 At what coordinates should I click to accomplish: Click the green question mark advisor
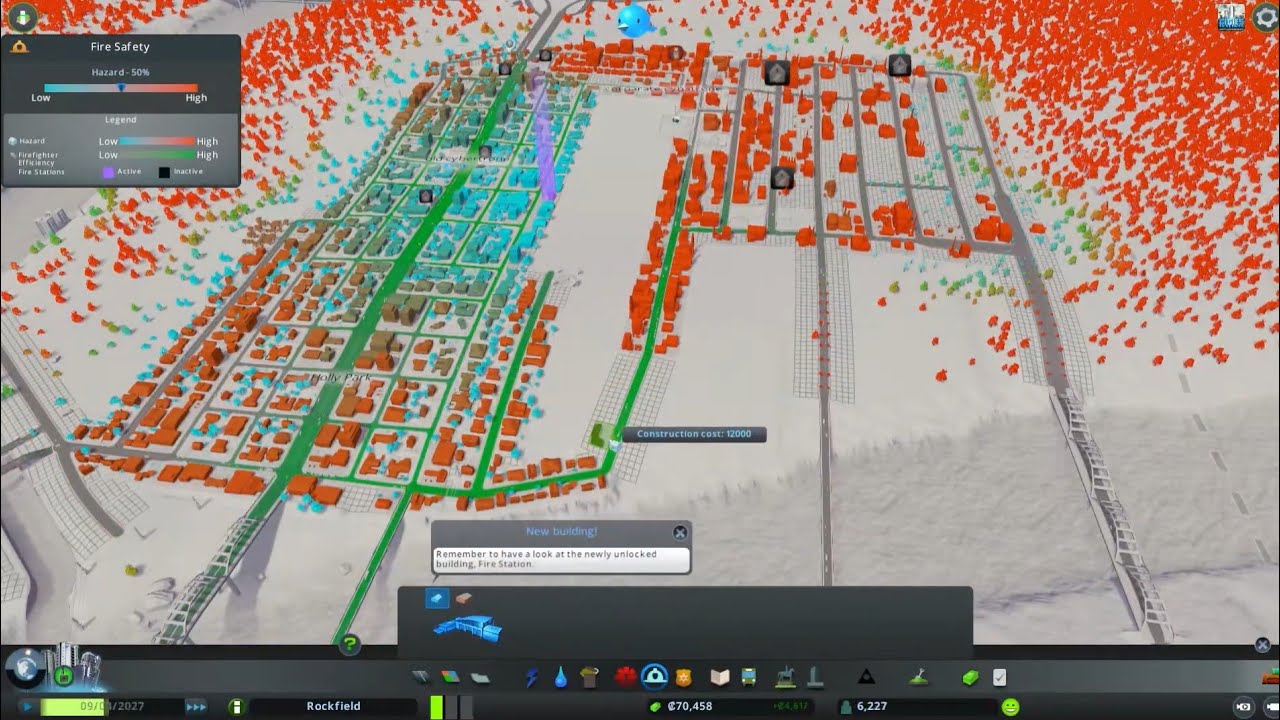[x=349, y=644]
